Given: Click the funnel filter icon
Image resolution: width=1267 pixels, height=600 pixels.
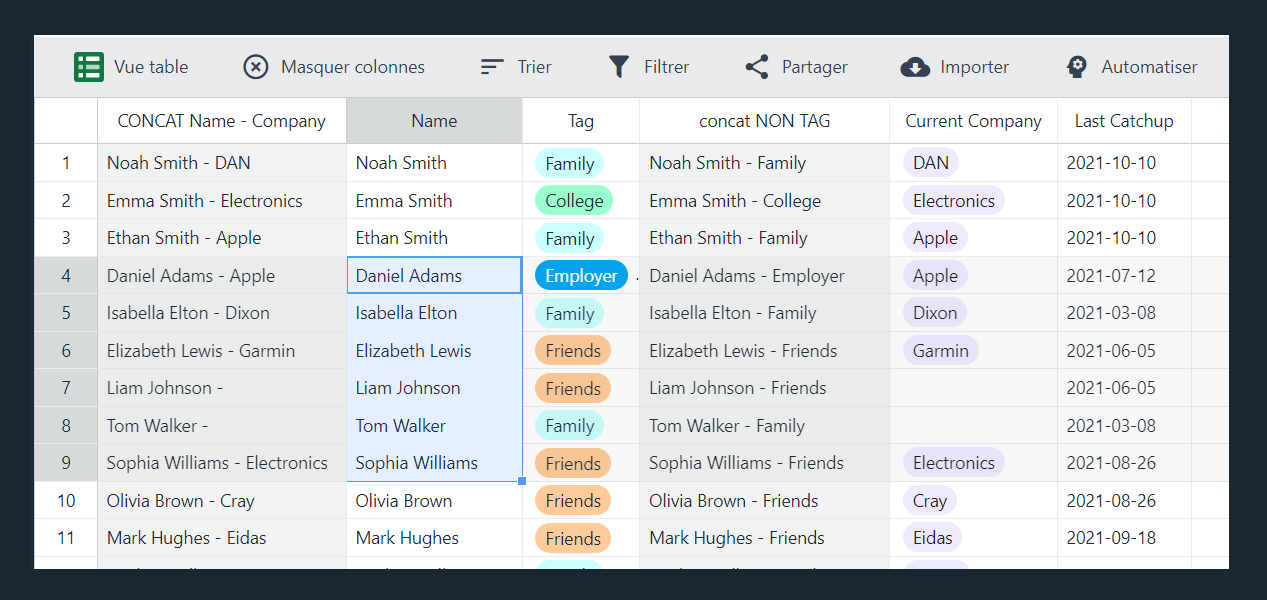Looking at the screenshot, I should coord(619,67).
